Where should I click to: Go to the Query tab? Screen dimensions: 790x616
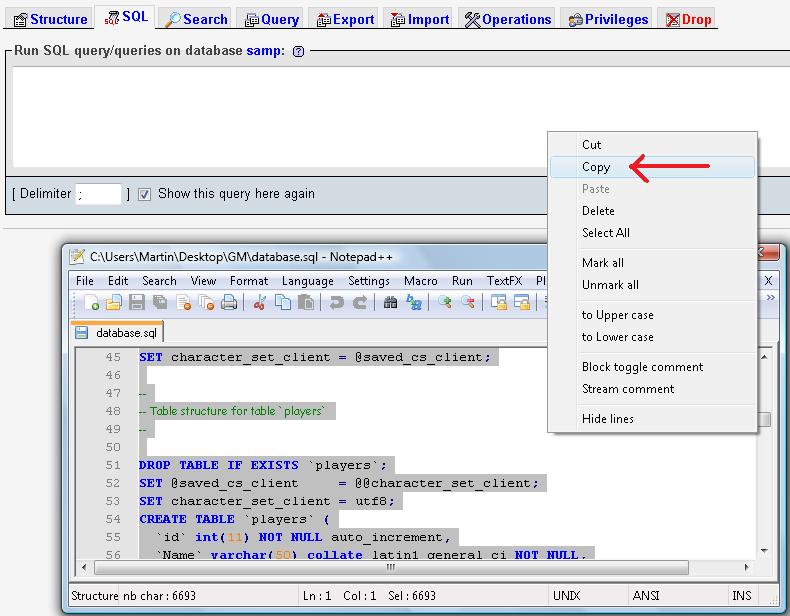click(x=271, y=19)
